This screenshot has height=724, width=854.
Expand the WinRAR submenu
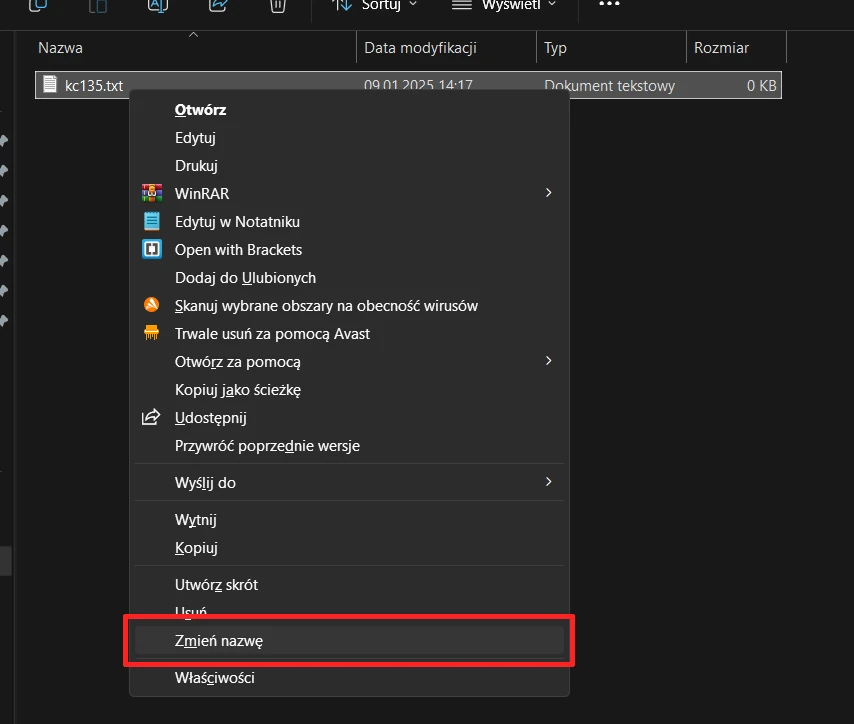pos(349,193)
